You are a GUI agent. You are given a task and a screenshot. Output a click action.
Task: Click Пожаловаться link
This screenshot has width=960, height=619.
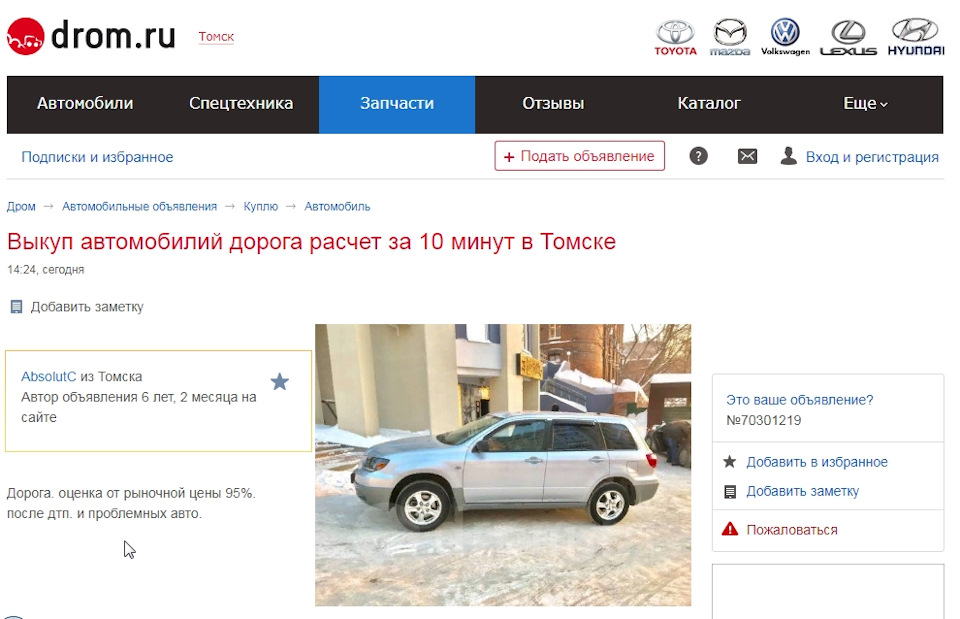tap(792, 530)
